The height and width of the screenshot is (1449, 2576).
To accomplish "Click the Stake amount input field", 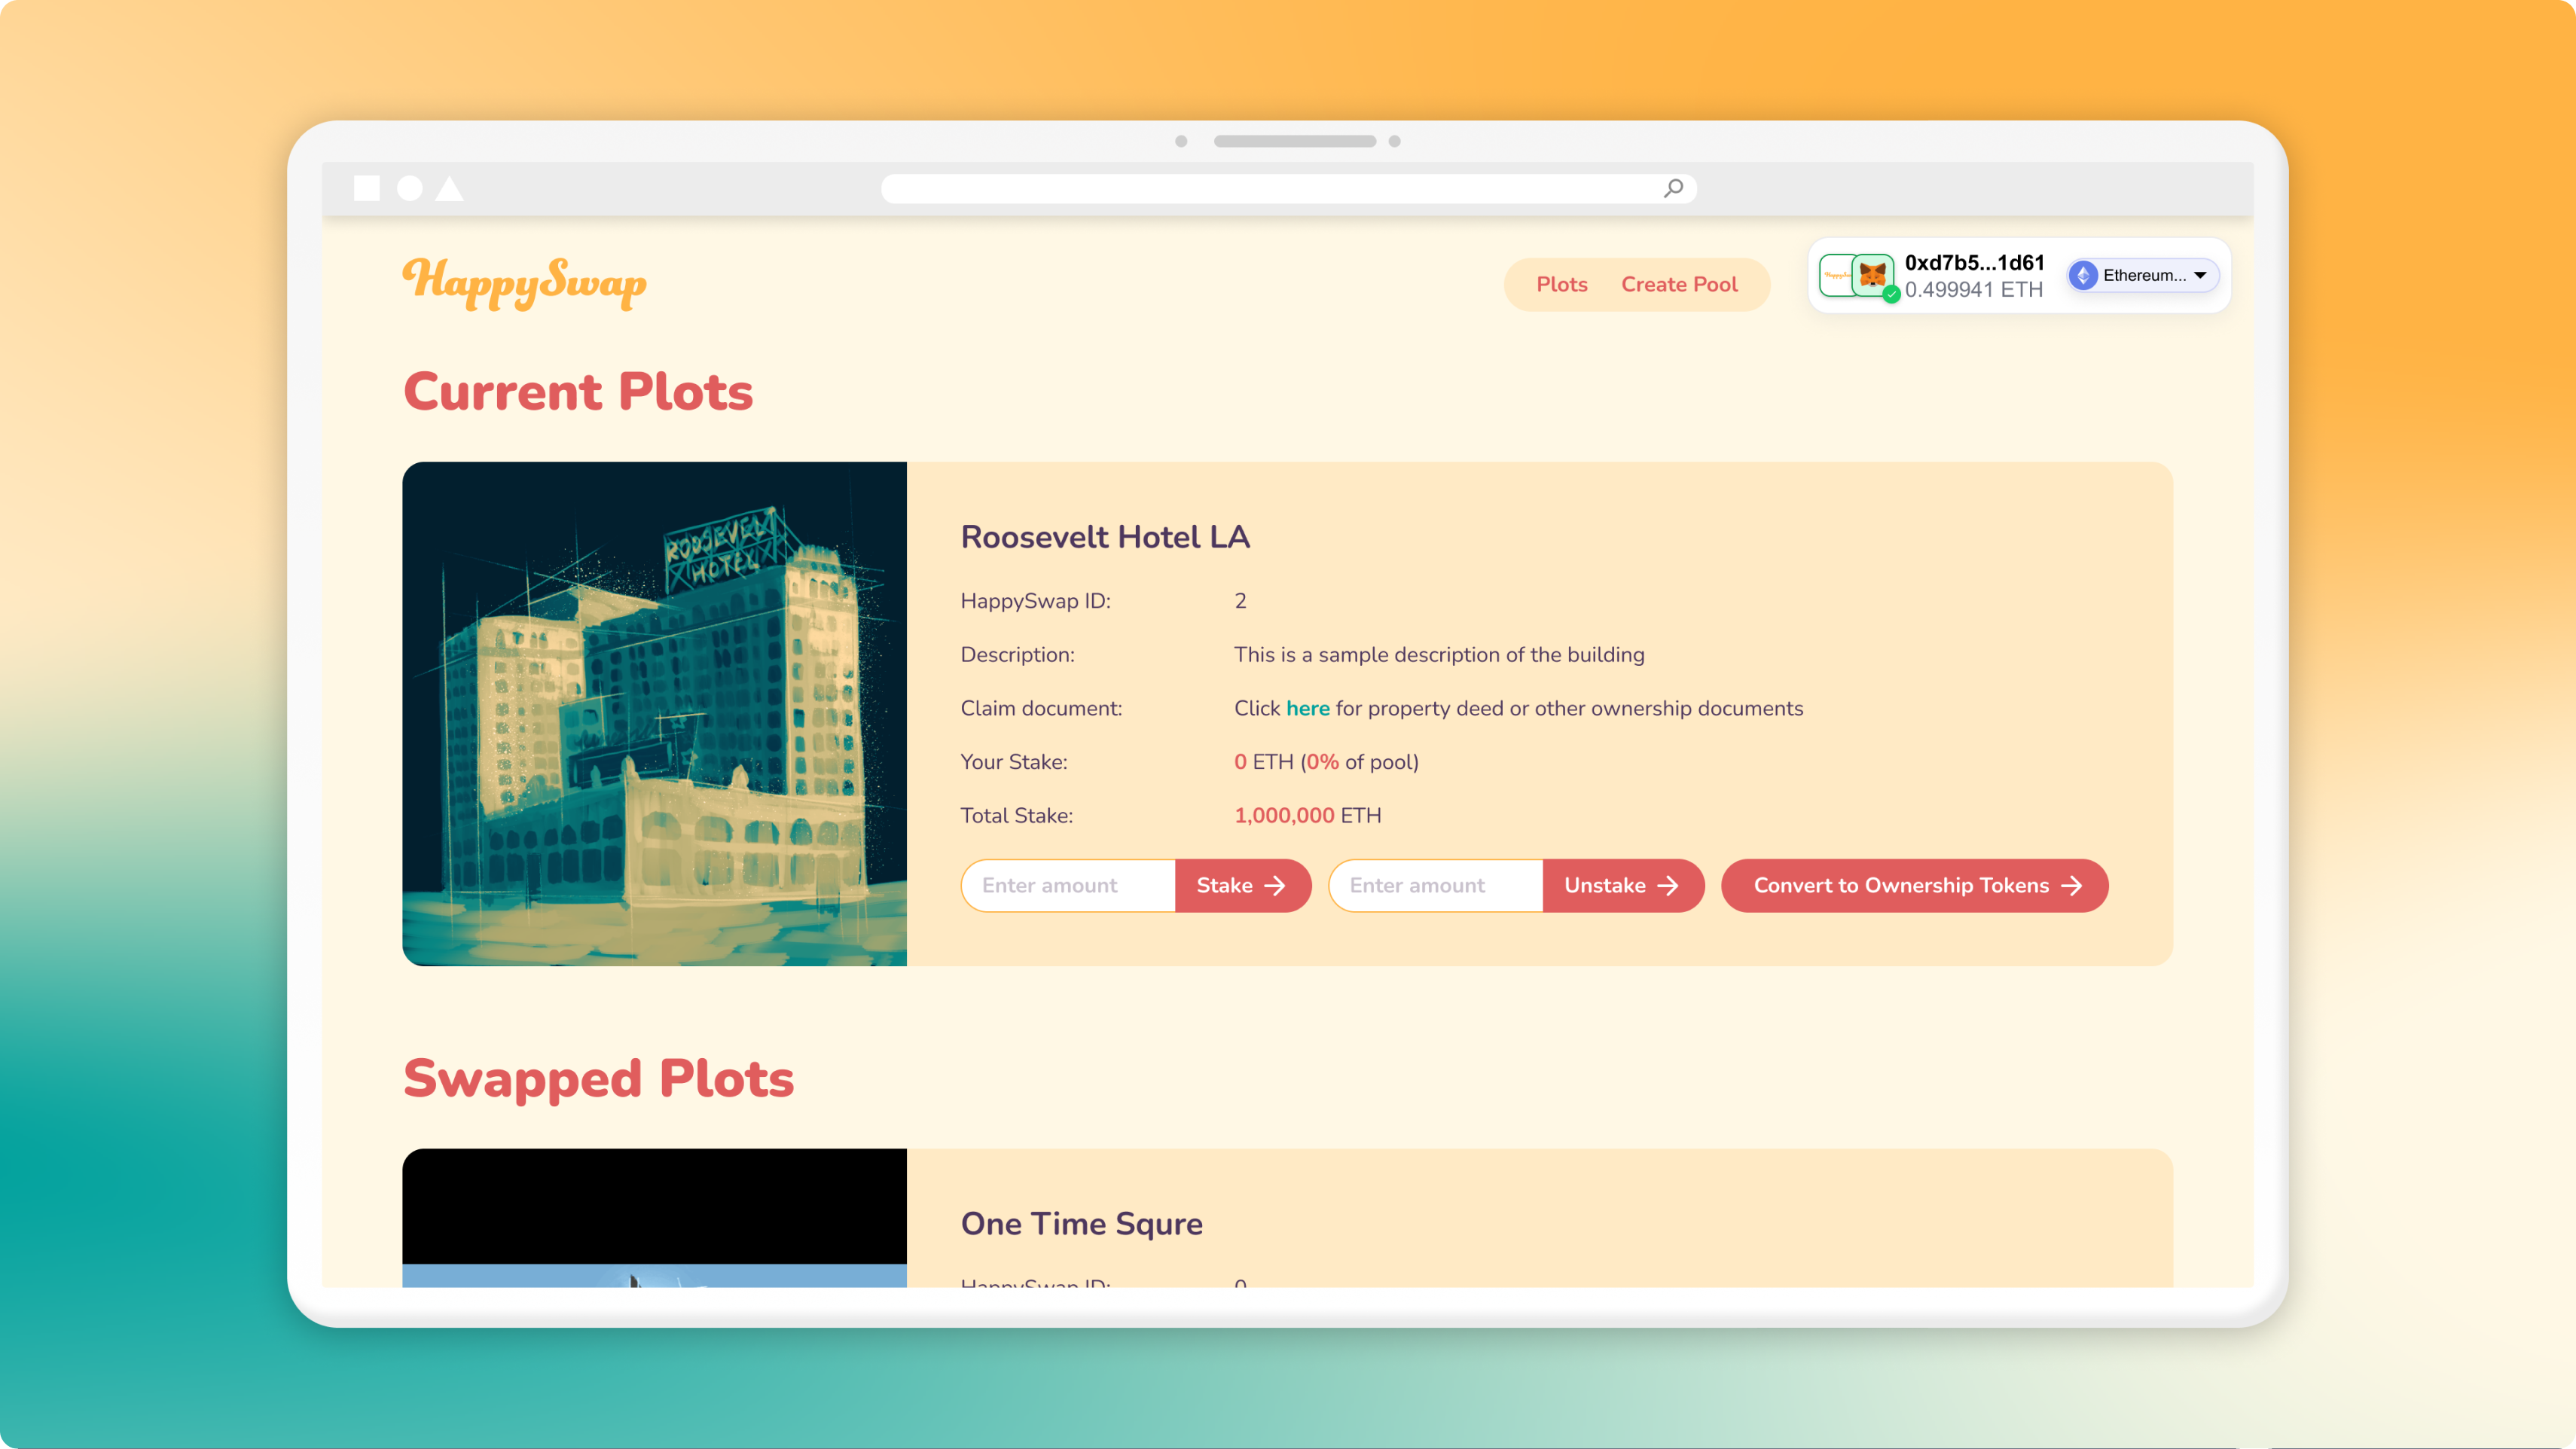I will point(1068,885).
